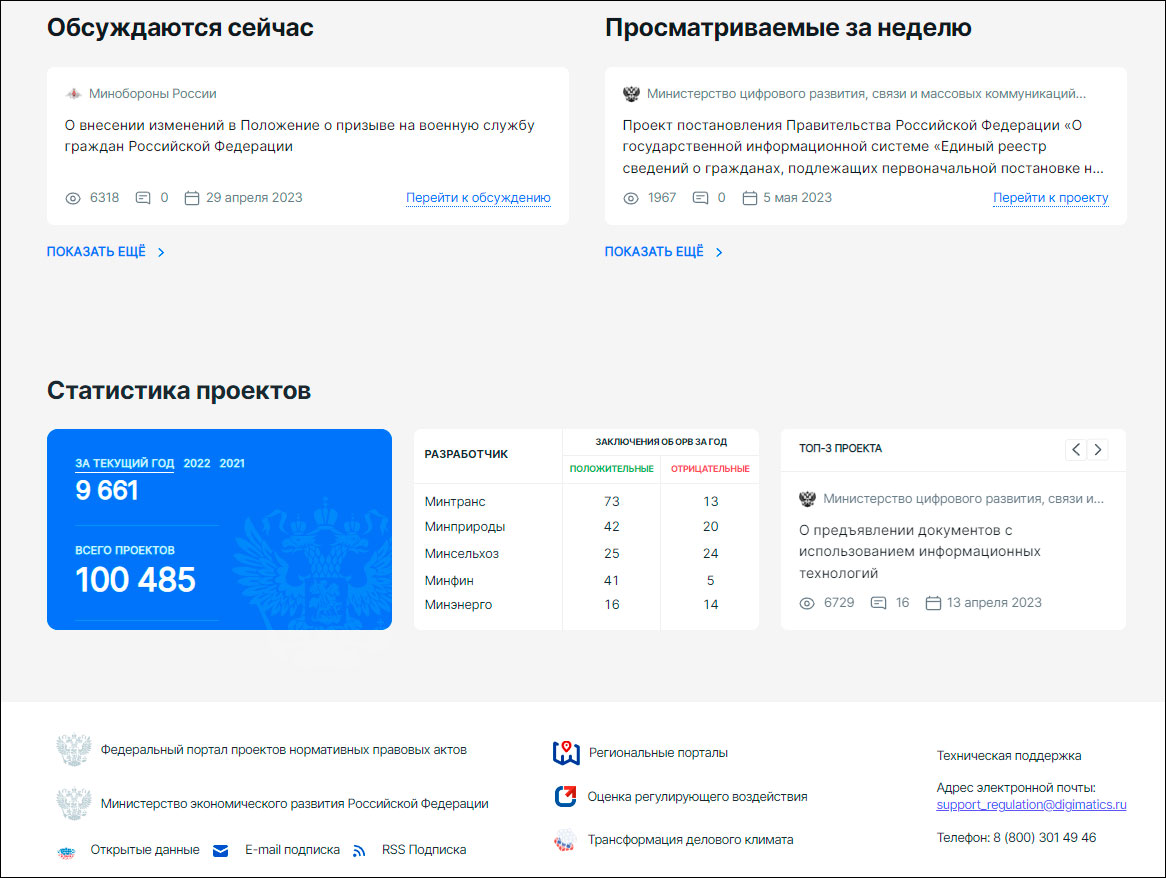Image resolution: width=1166 pixels, height=878 pixels.
Task: Click the RSS Подписка feed icon
Action: pos(360,850)
